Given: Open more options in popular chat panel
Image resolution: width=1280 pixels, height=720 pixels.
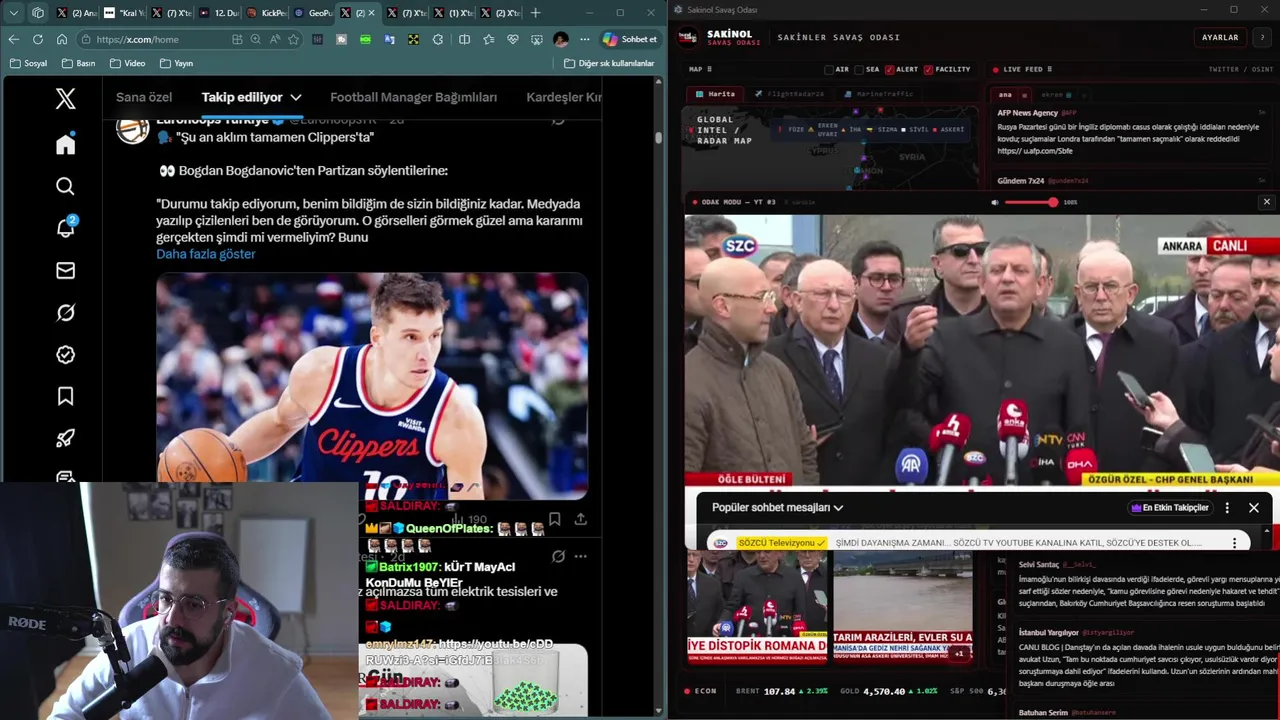Looking at the screenshot, I should click(1227, 508).
